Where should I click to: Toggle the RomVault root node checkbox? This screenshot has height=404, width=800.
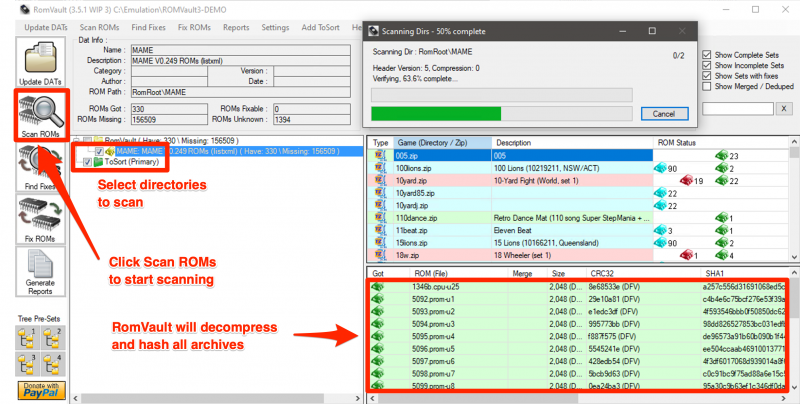tap(87, 140)
